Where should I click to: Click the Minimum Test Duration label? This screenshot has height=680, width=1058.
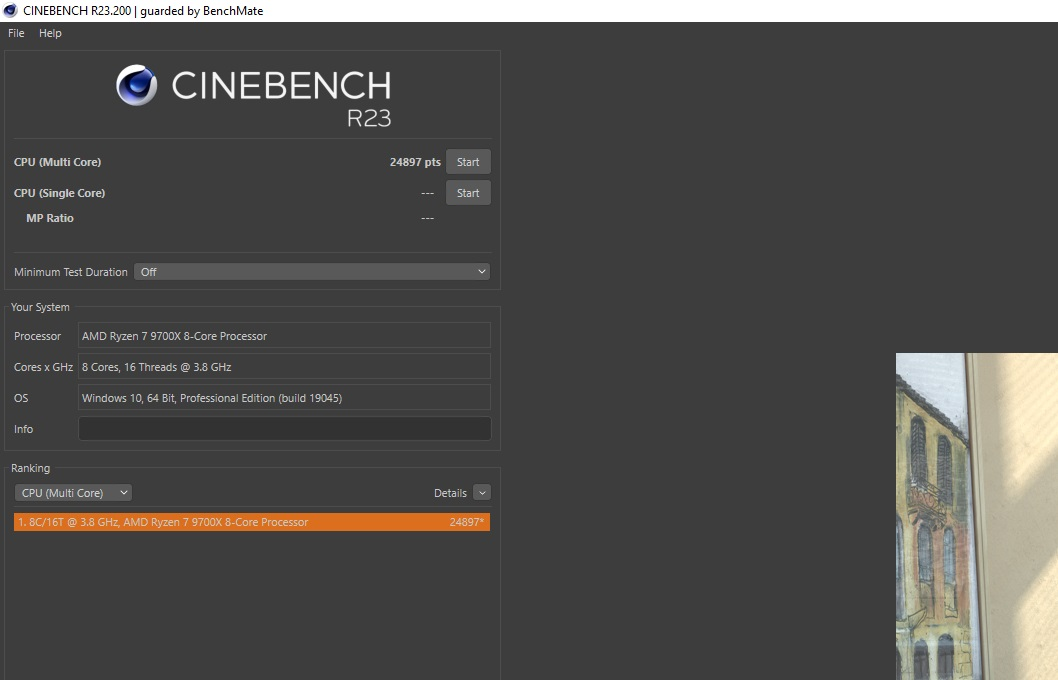tap(71, 272)
